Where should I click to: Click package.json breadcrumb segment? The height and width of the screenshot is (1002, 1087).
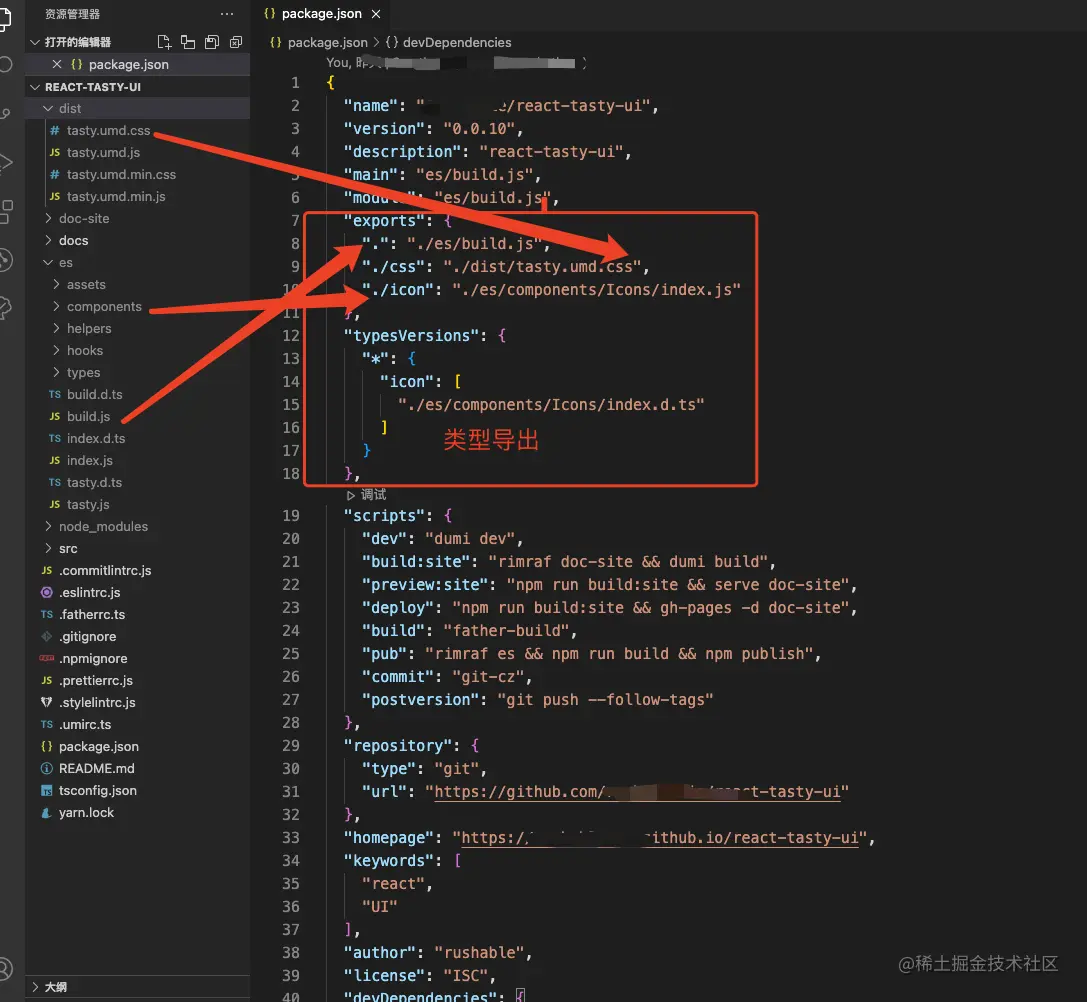click(327, 42)
